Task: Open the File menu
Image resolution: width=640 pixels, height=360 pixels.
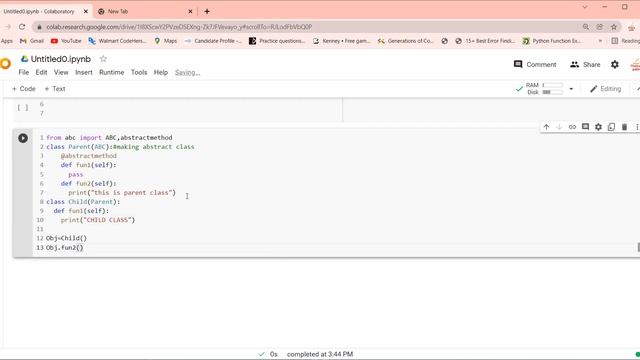Action: [24, 72]
